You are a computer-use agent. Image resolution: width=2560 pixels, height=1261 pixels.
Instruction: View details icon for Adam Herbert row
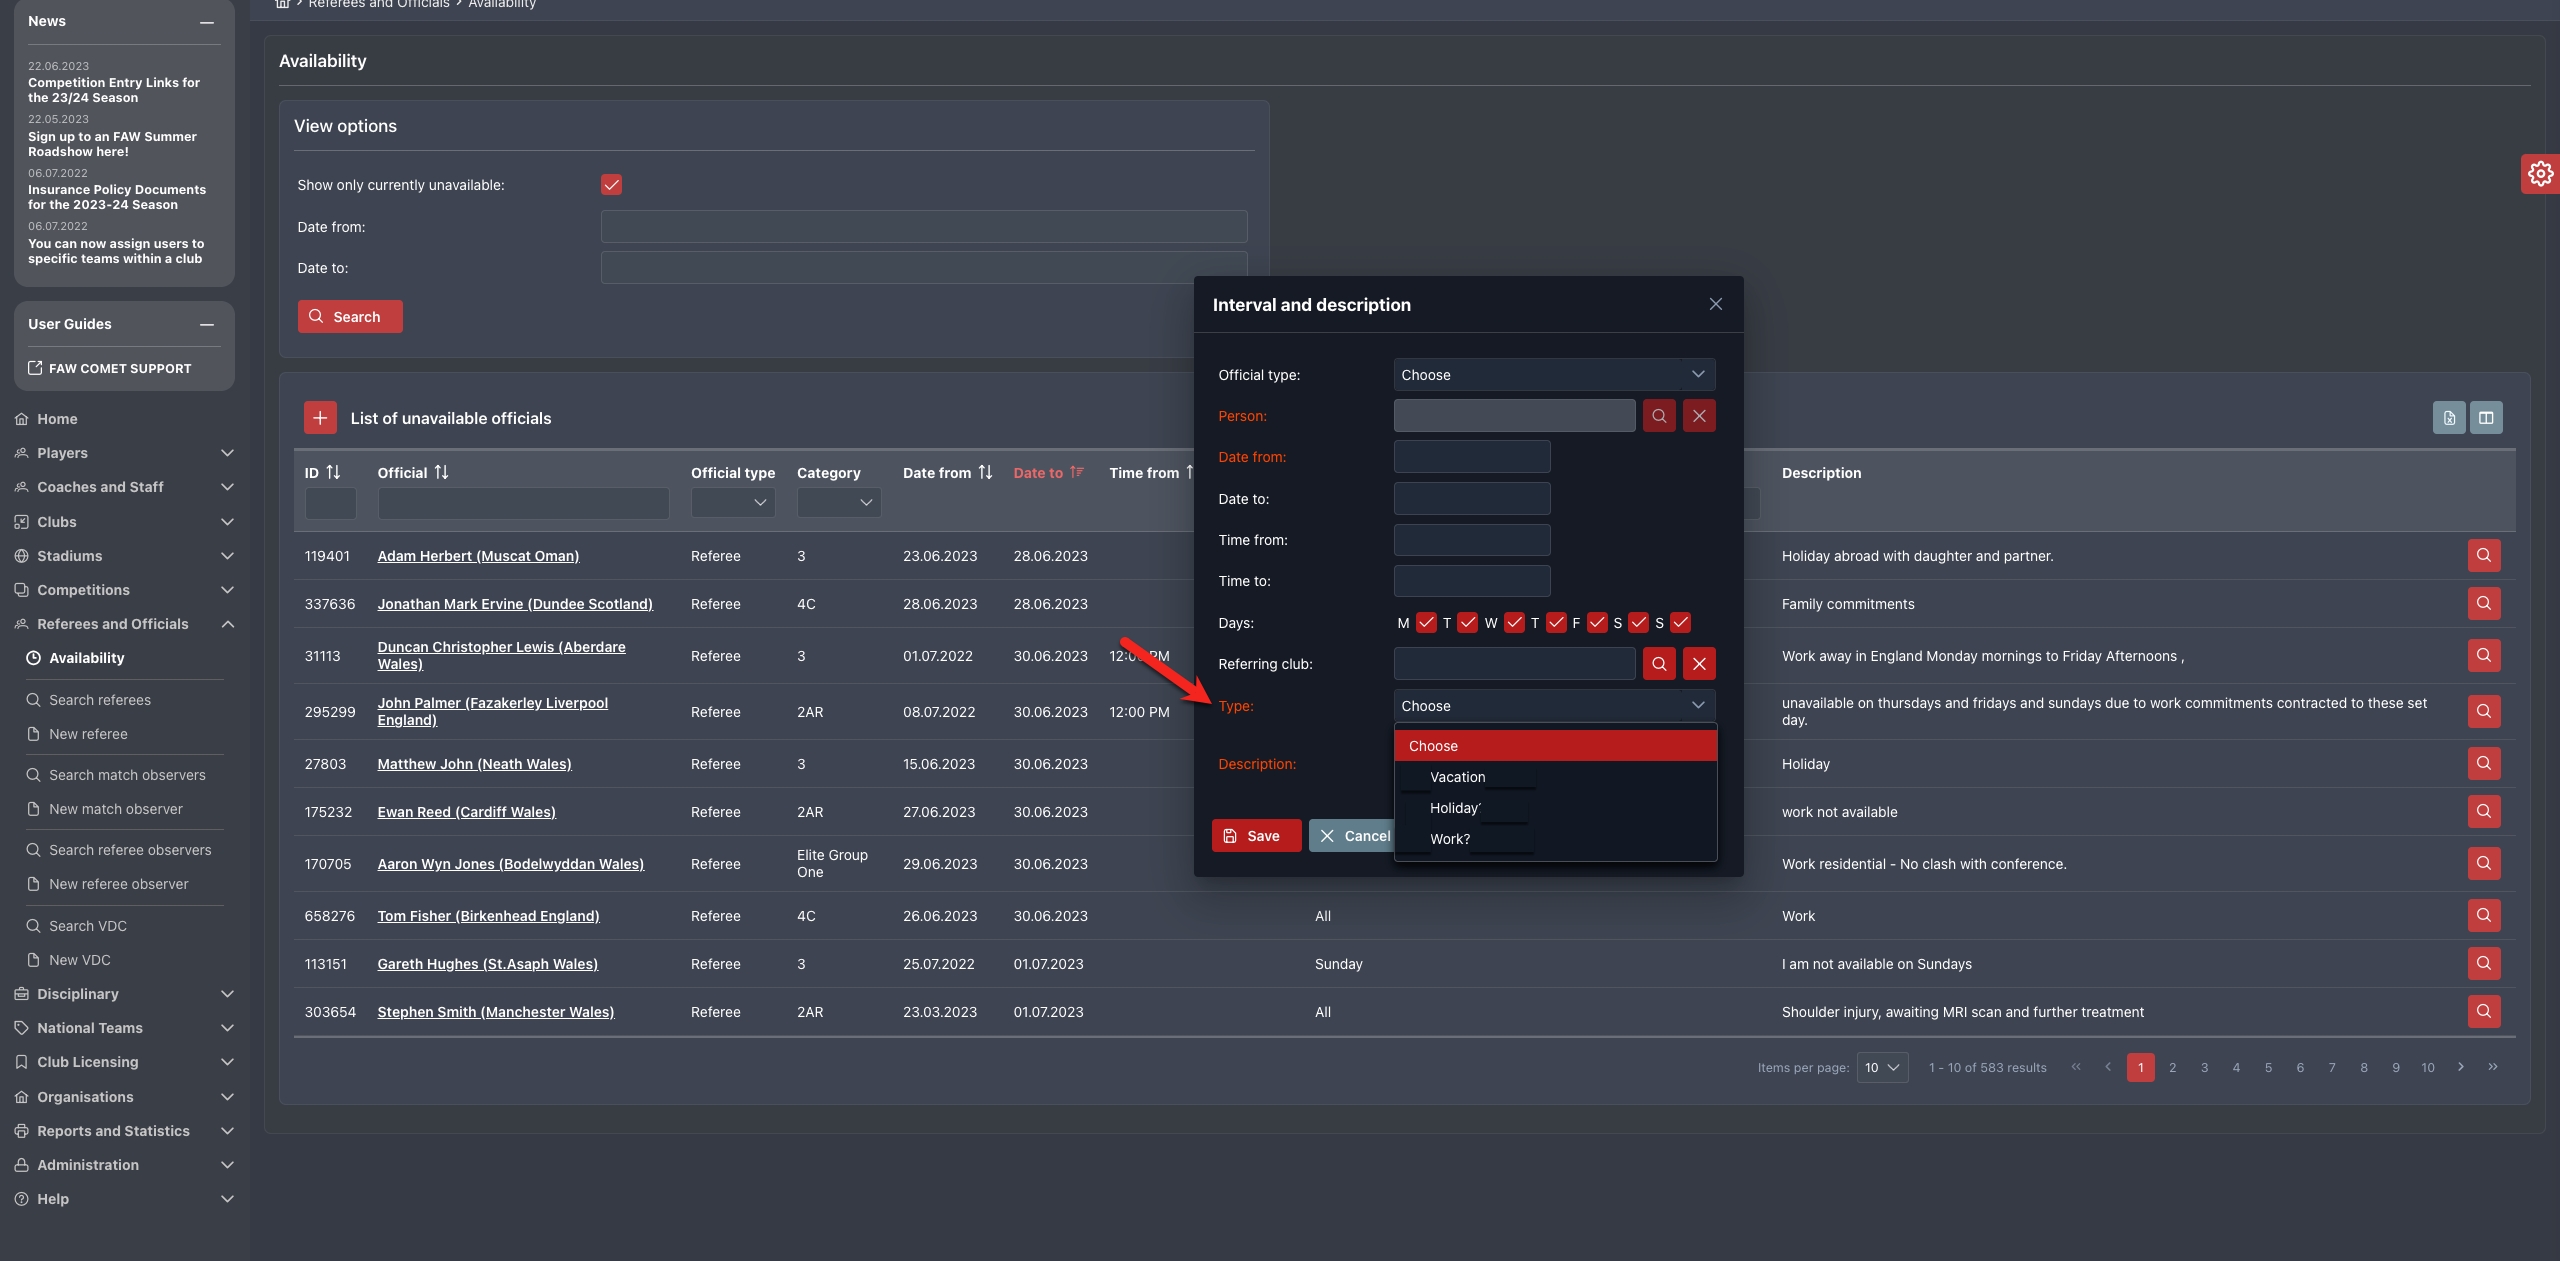(2484, 556)
